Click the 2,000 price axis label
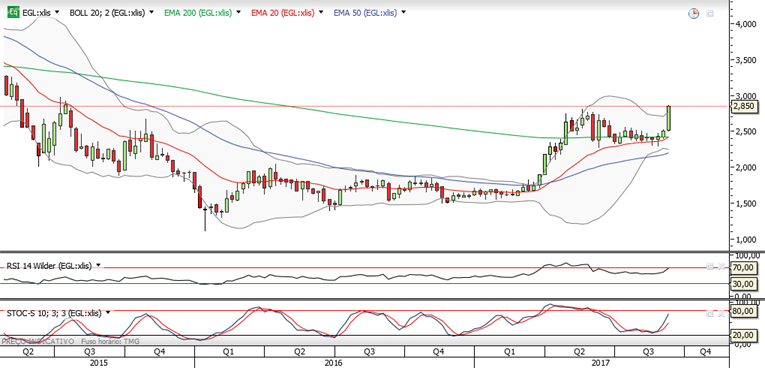The height and width of the screenshot is (368, 765). pyautogui.click(x=746, y=167)
